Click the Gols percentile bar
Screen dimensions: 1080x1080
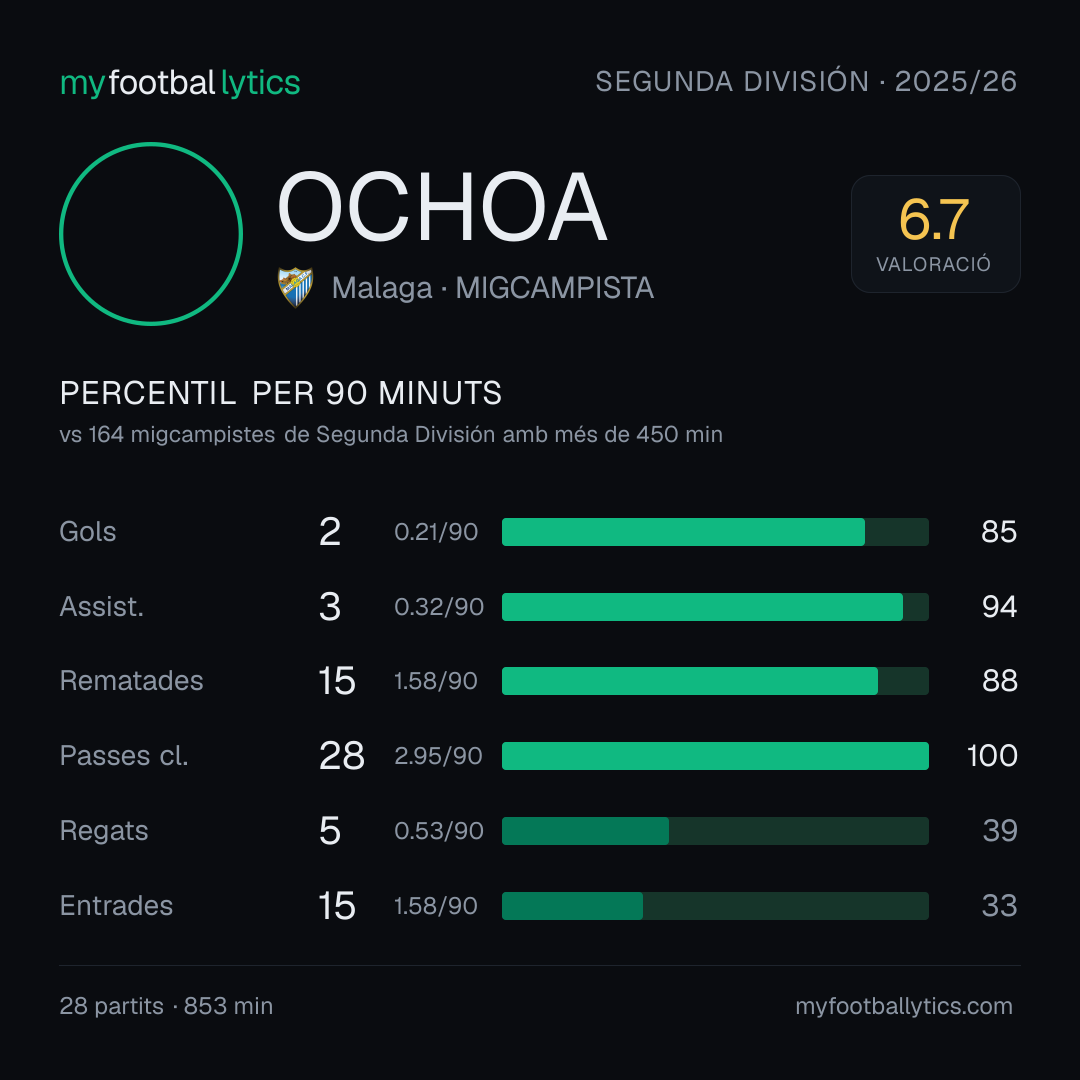pos(715,532)
